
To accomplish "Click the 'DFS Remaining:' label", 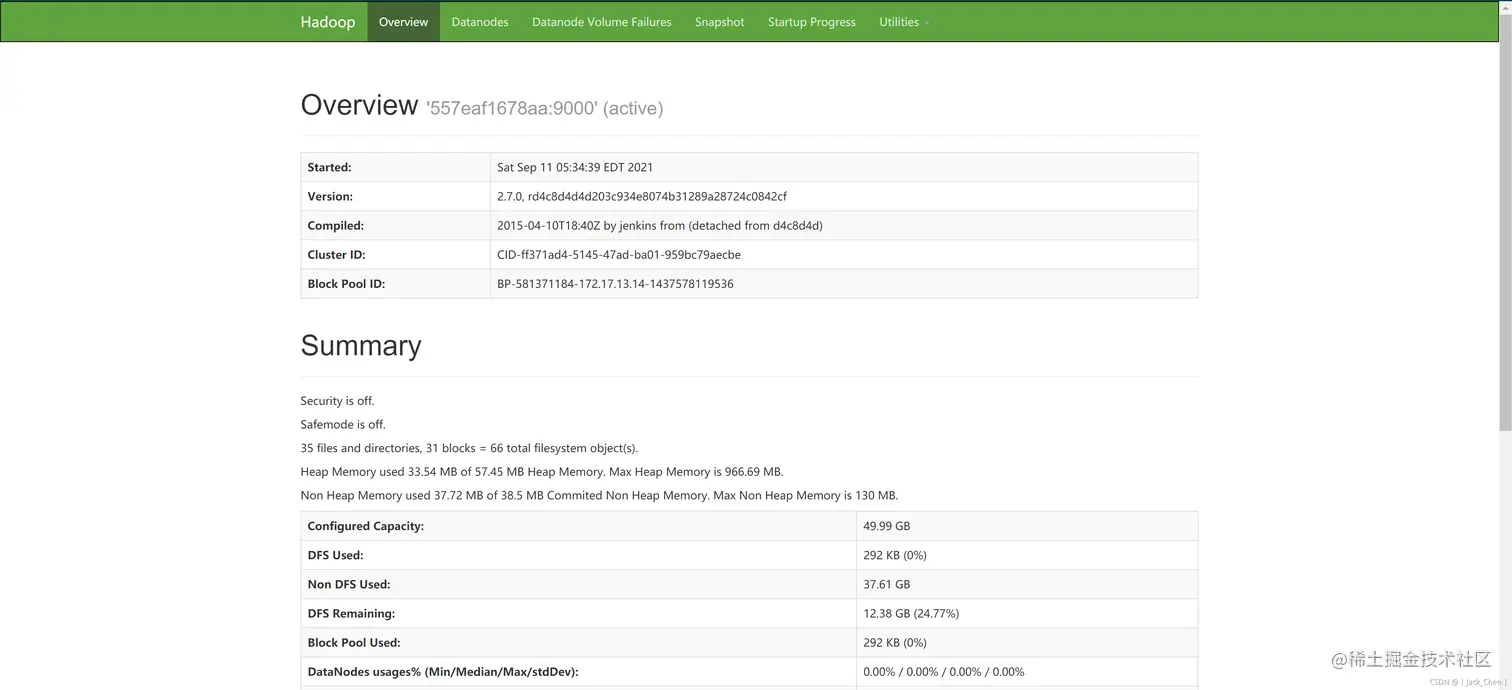I will [x=351, y=613].
